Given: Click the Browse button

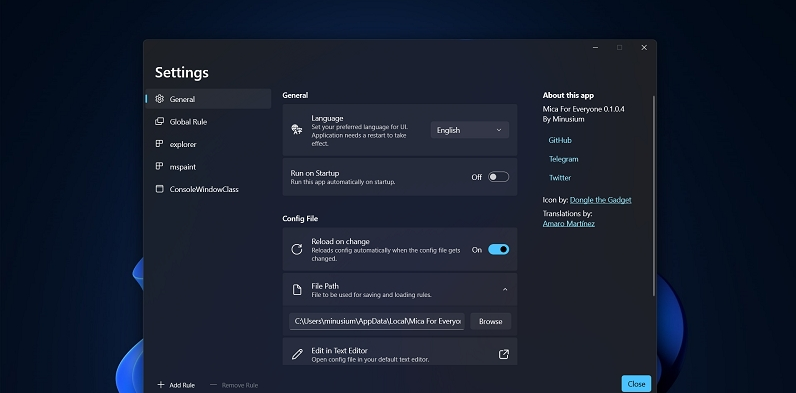Looking at the screenshot, I should click(x=490, y=321).
